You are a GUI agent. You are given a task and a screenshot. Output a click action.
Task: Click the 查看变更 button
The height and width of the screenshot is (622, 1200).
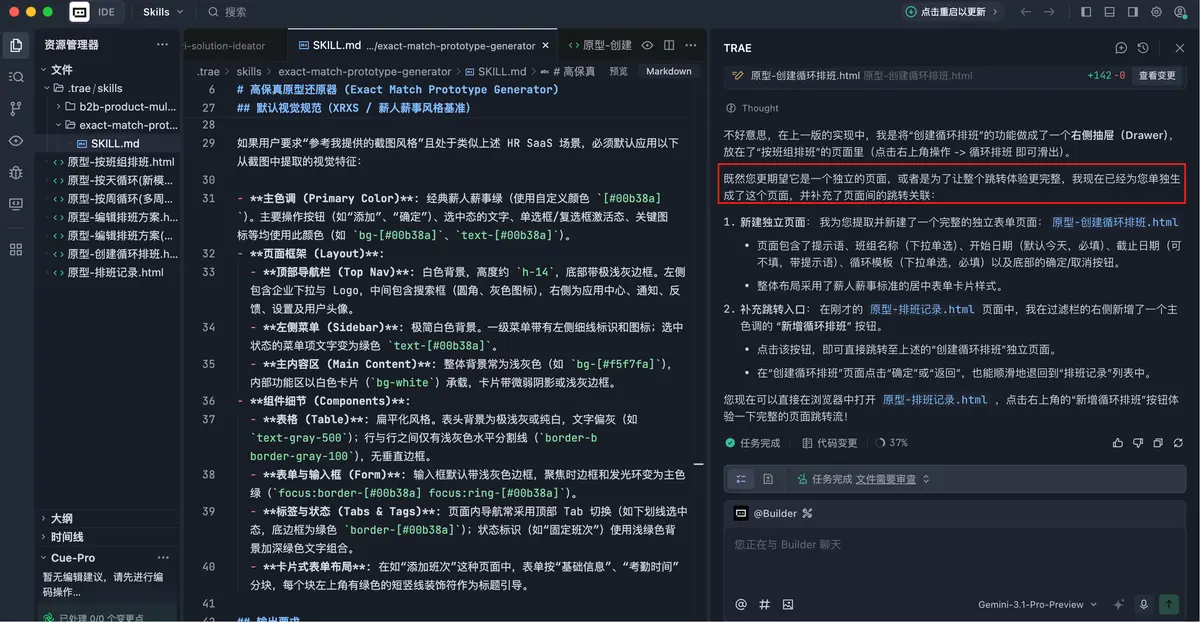[1157, 75]
